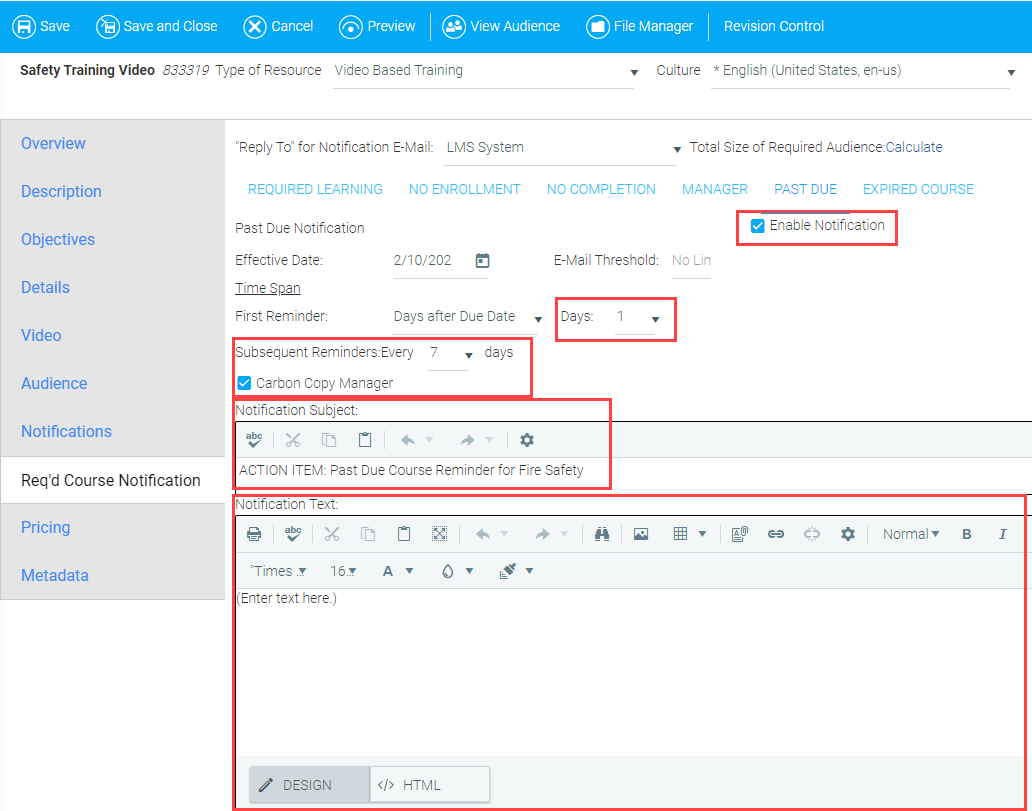Click the find and replace binoculars icon

[x=602, y=534]
